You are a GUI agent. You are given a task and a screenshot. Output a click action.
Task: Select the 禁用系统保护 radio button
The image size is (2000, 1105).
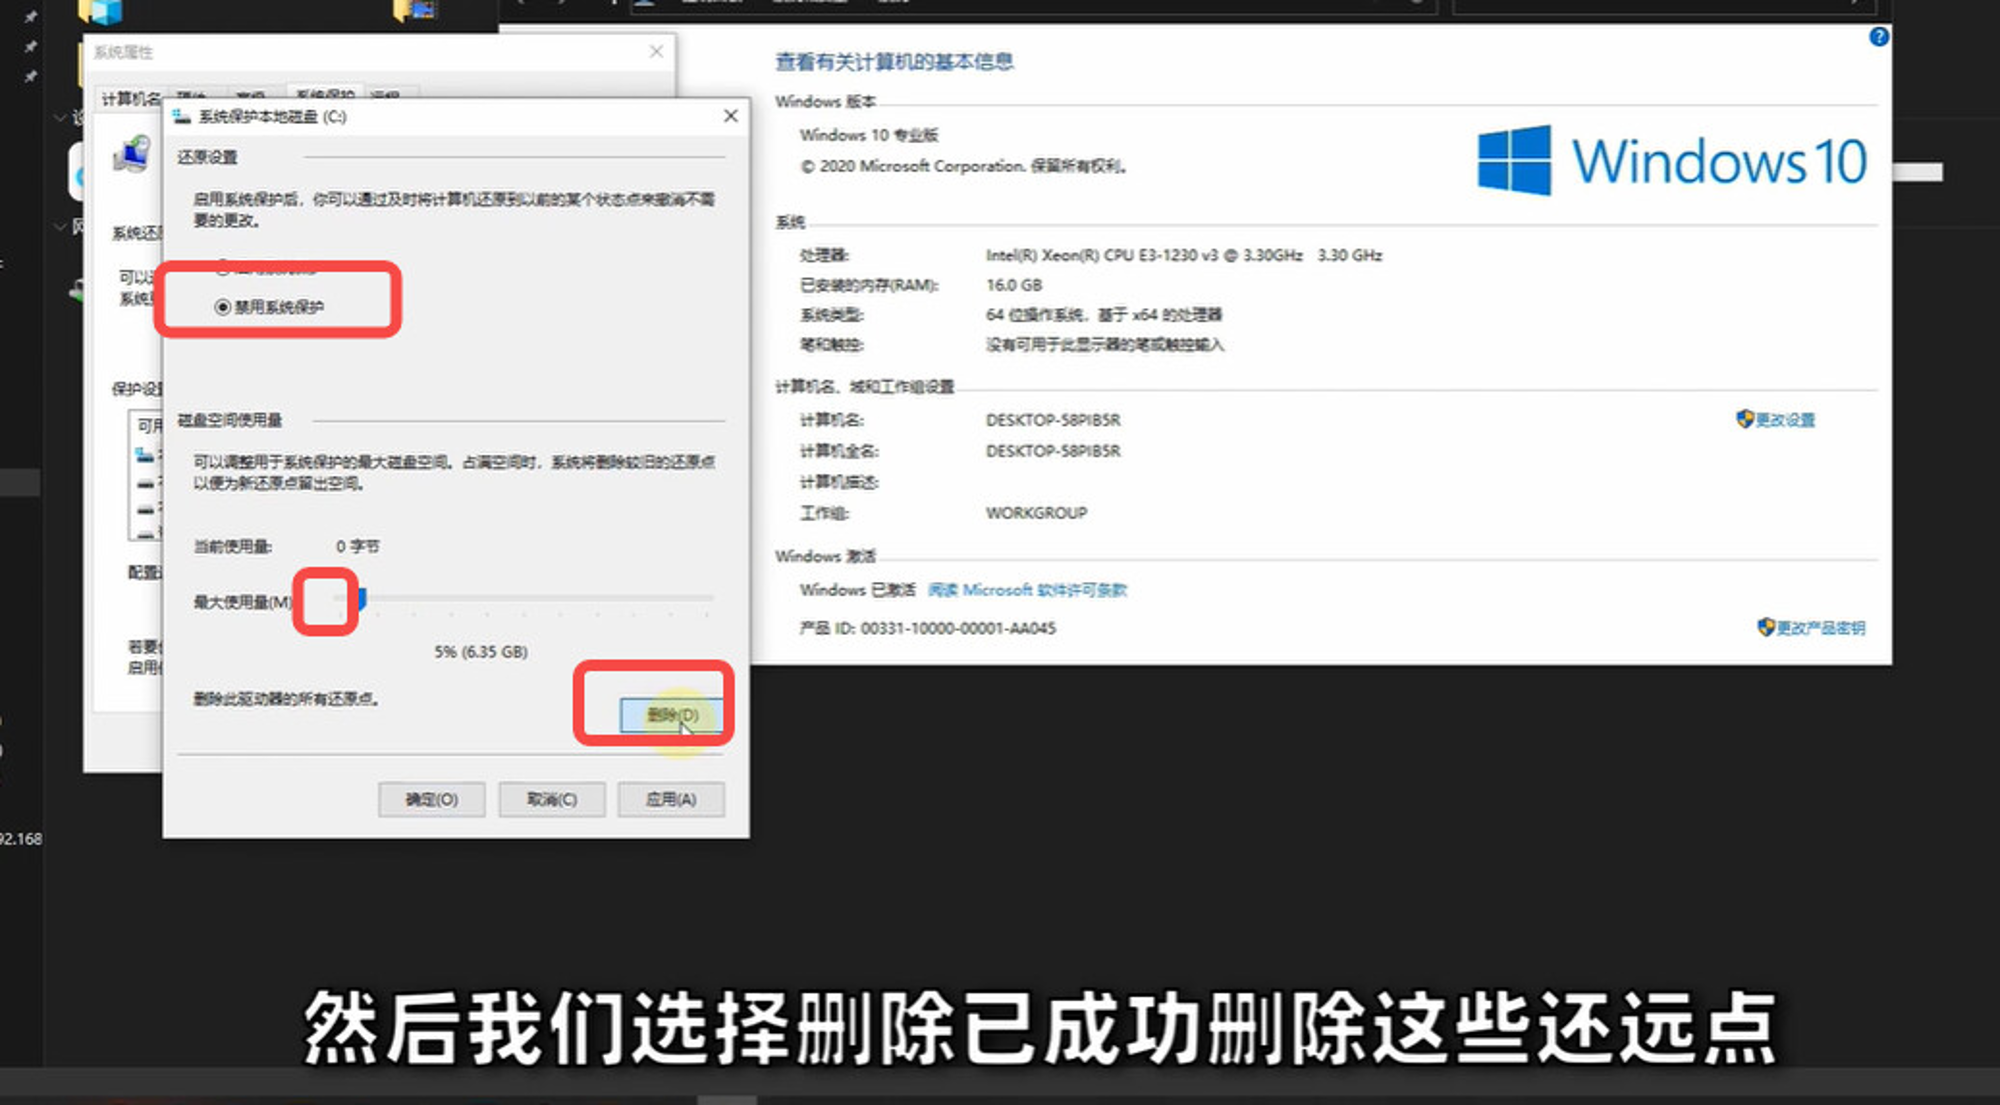(x=223, y=307)
